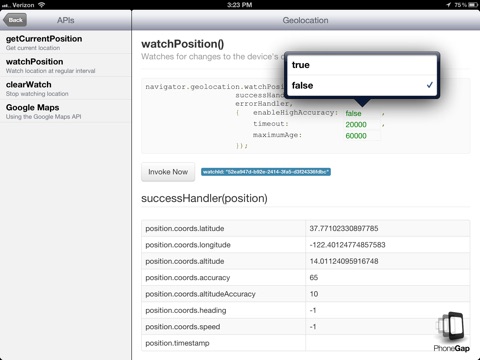Screen dimensions: 480x360
Task: Tap the position.coords.accuracy row
Action: point(306,277)
